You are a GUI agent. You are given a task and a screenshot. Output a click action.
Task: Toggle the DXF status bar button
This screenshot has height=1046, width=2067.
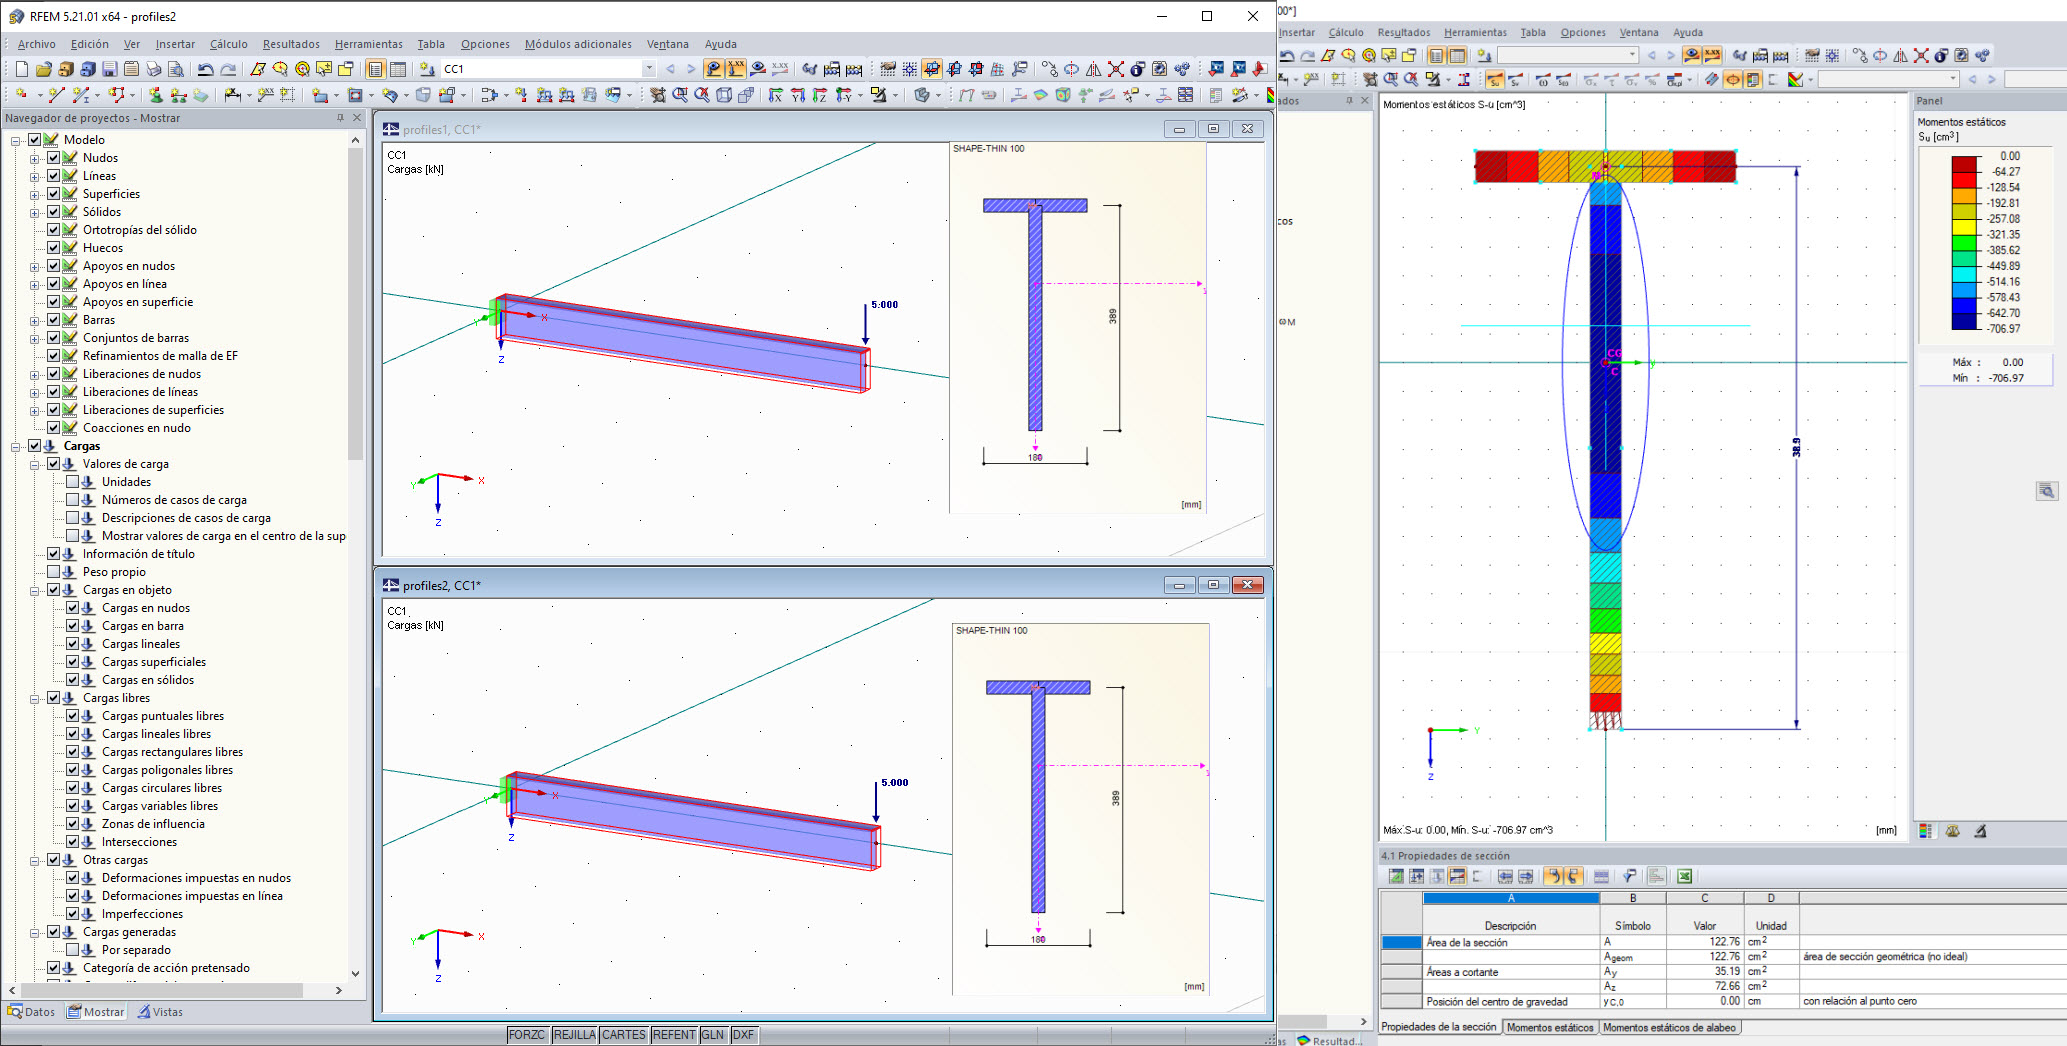pyautogui.click(x=744, y=1035)
